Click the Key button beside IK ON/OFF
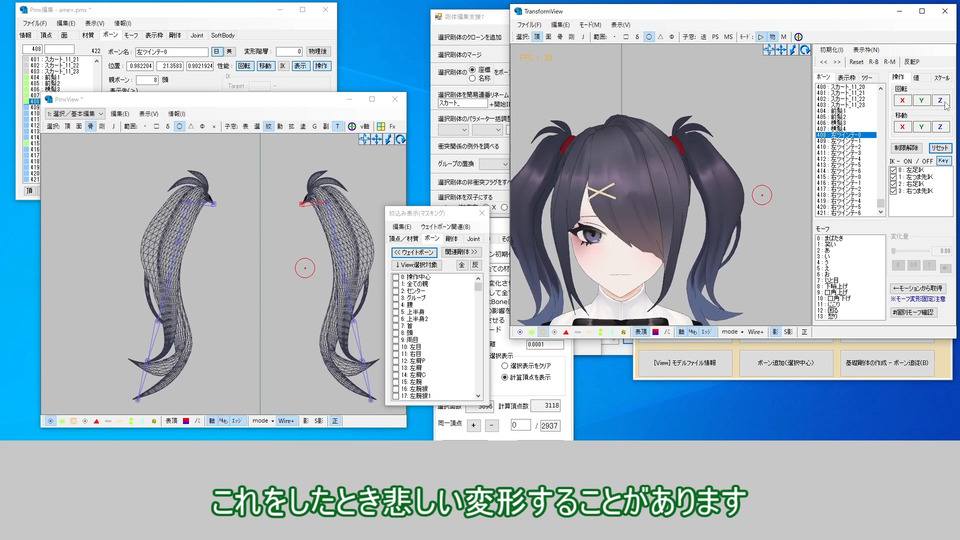 (x=943, y=160)
